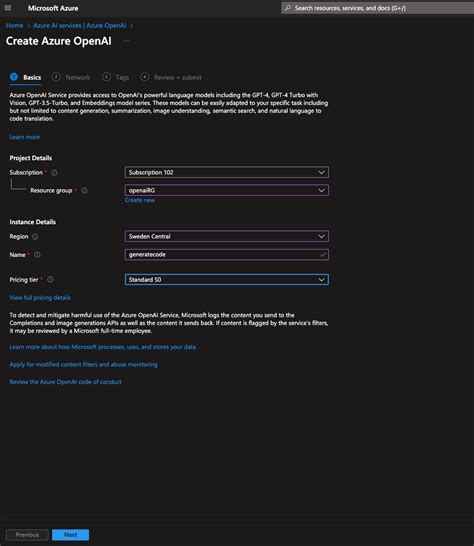The image size is (474, 546).
Task: Click the search magnifier icon
Action: (288, 8)
